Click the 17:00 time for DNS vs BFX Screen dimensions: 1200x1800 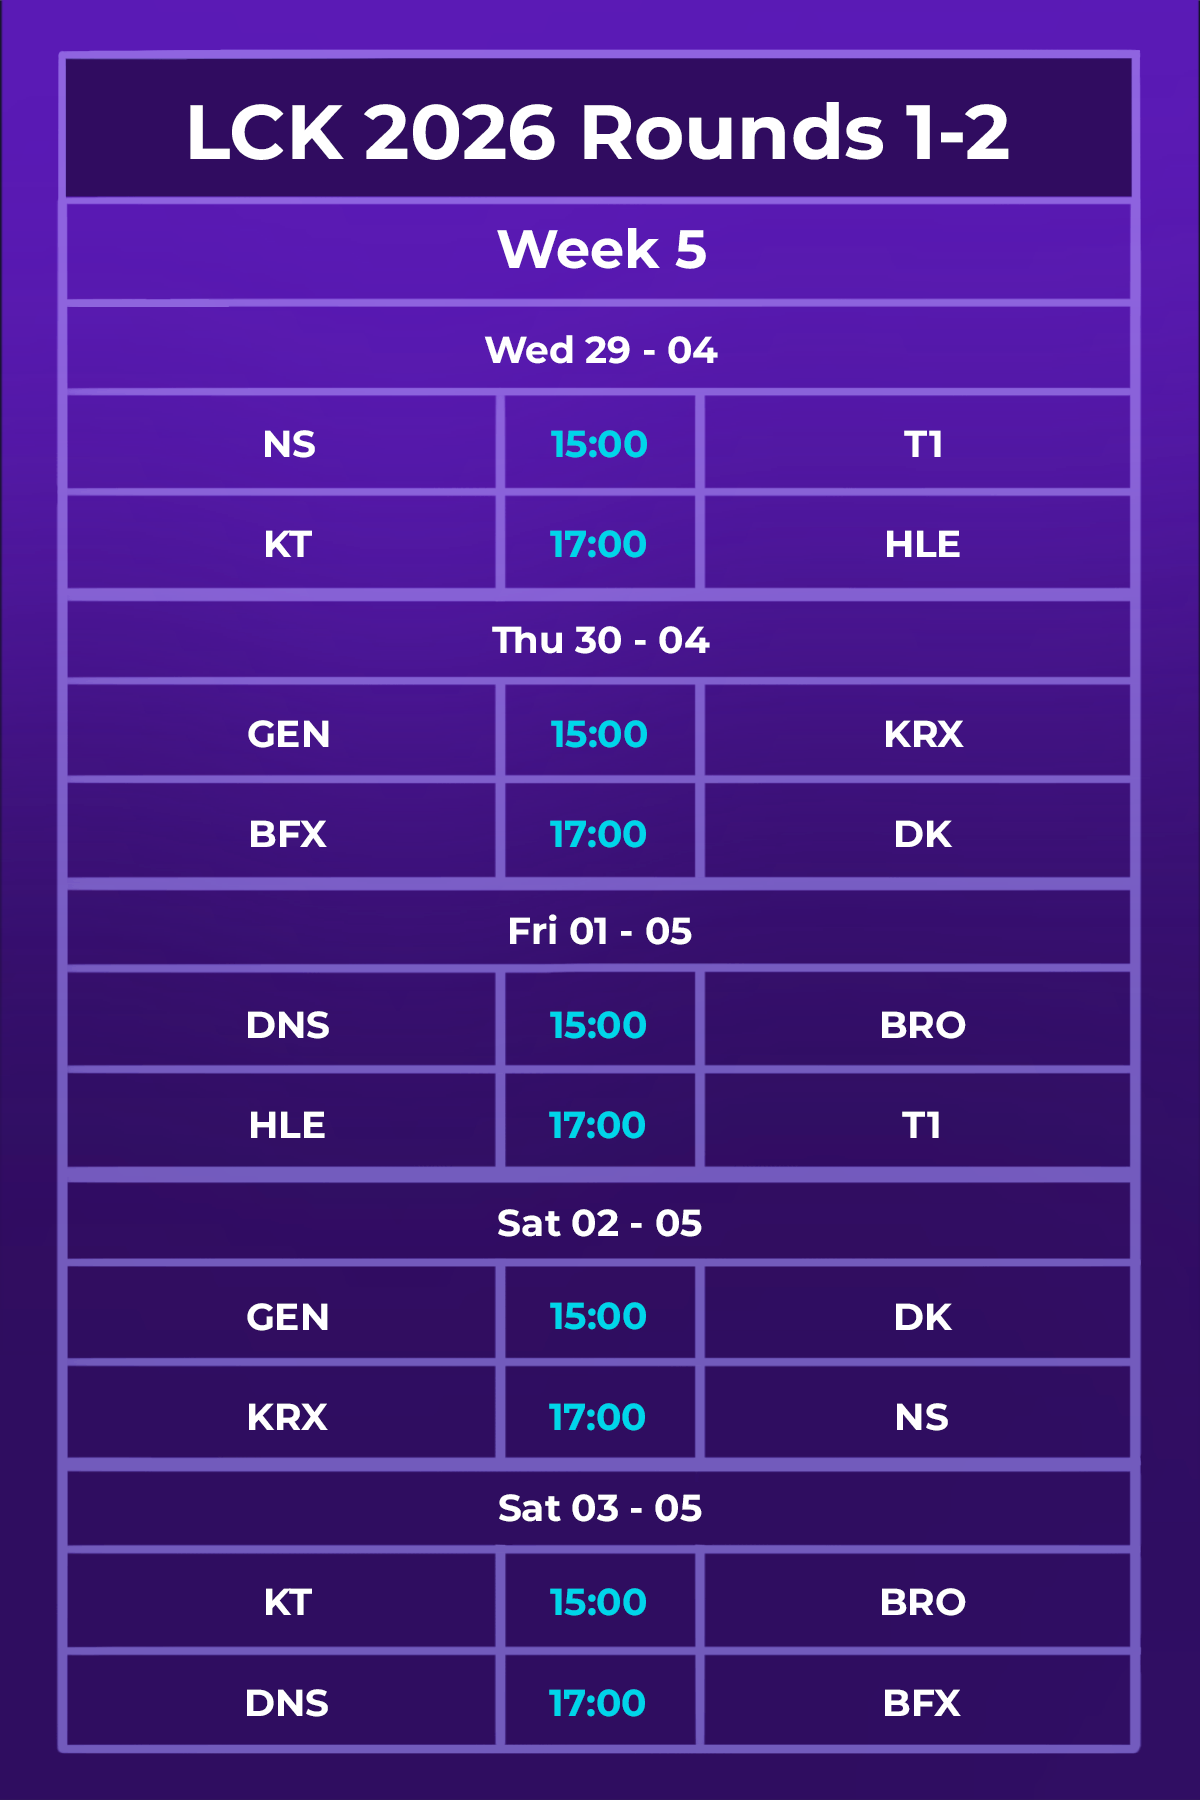598,1704
